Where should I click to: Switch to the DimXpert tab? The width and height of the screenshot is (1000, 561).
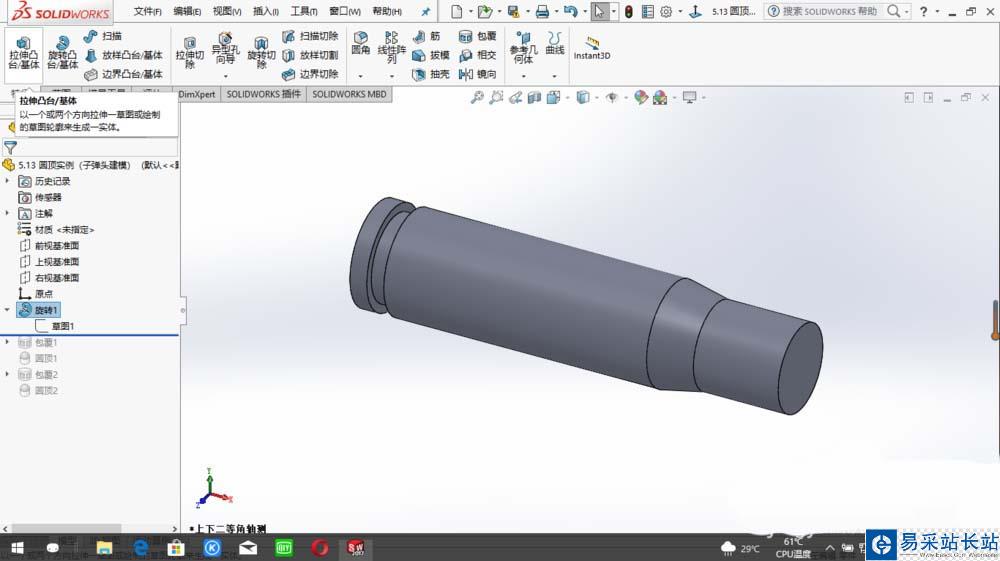[197, 94]
